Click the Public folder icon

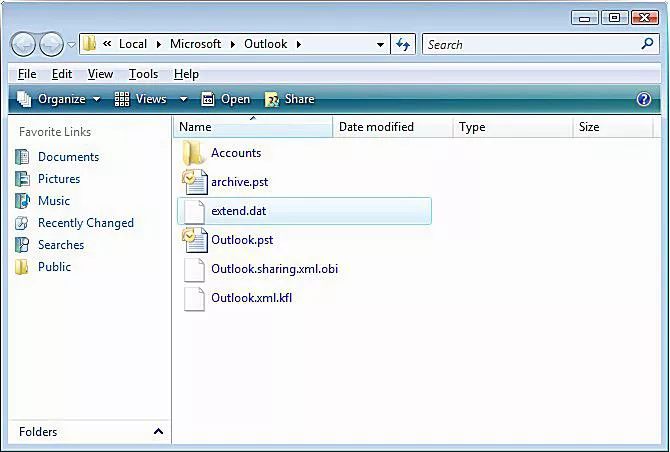22,267
